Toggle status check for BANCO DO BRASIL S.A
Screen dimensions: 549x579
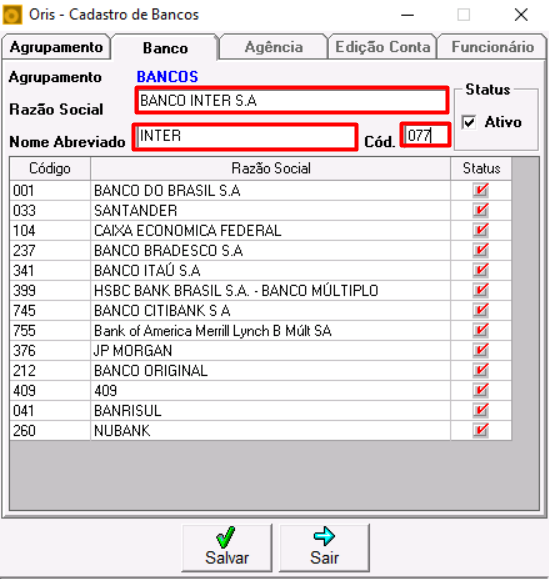pos(481,191)
